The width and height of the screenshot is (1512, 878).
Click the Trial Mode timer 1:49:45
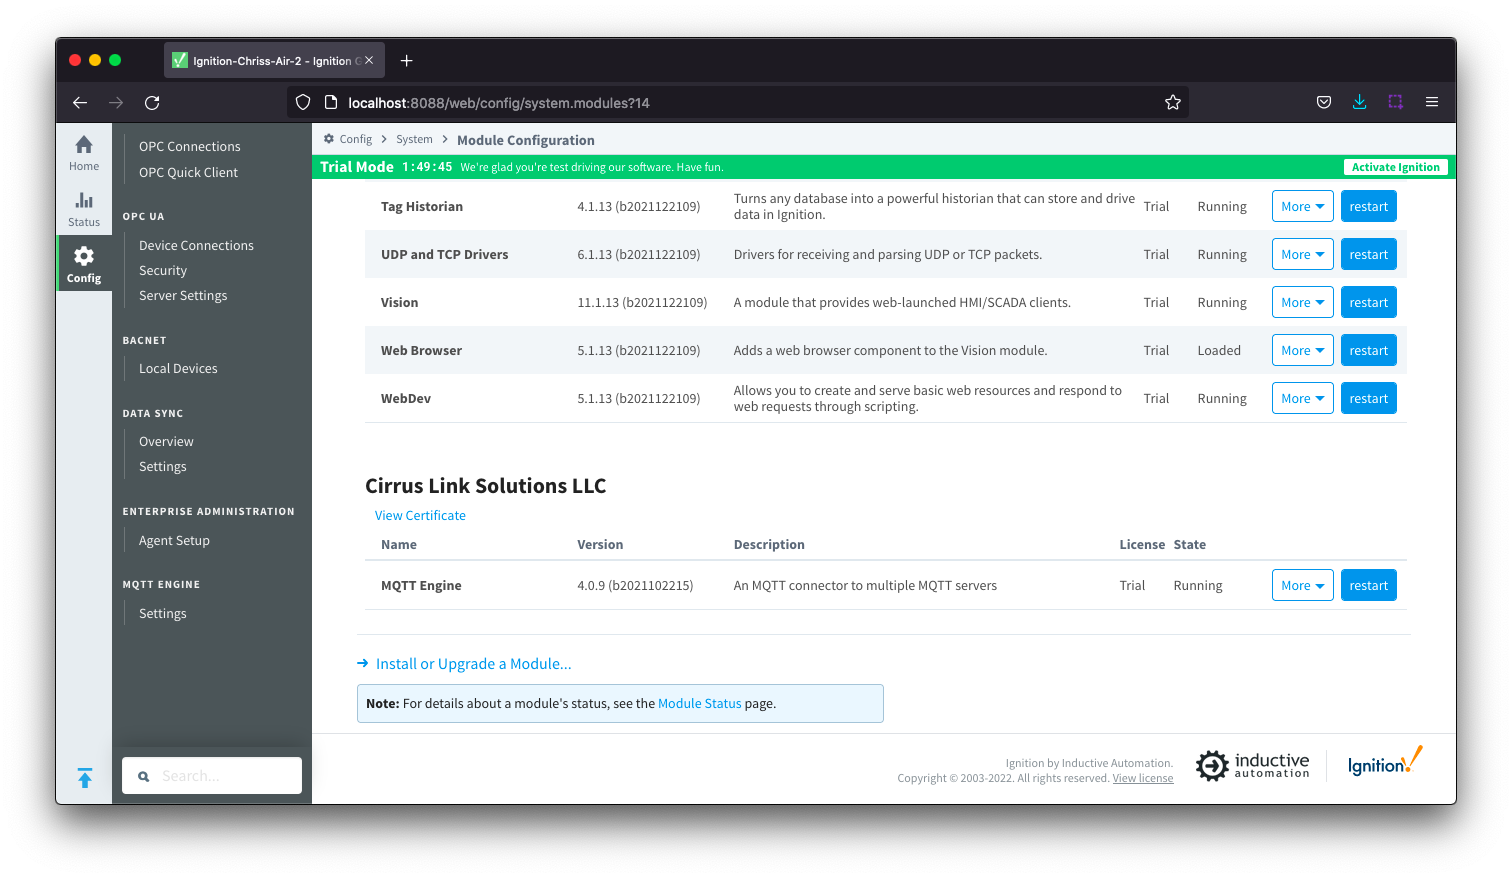[427, 167]
